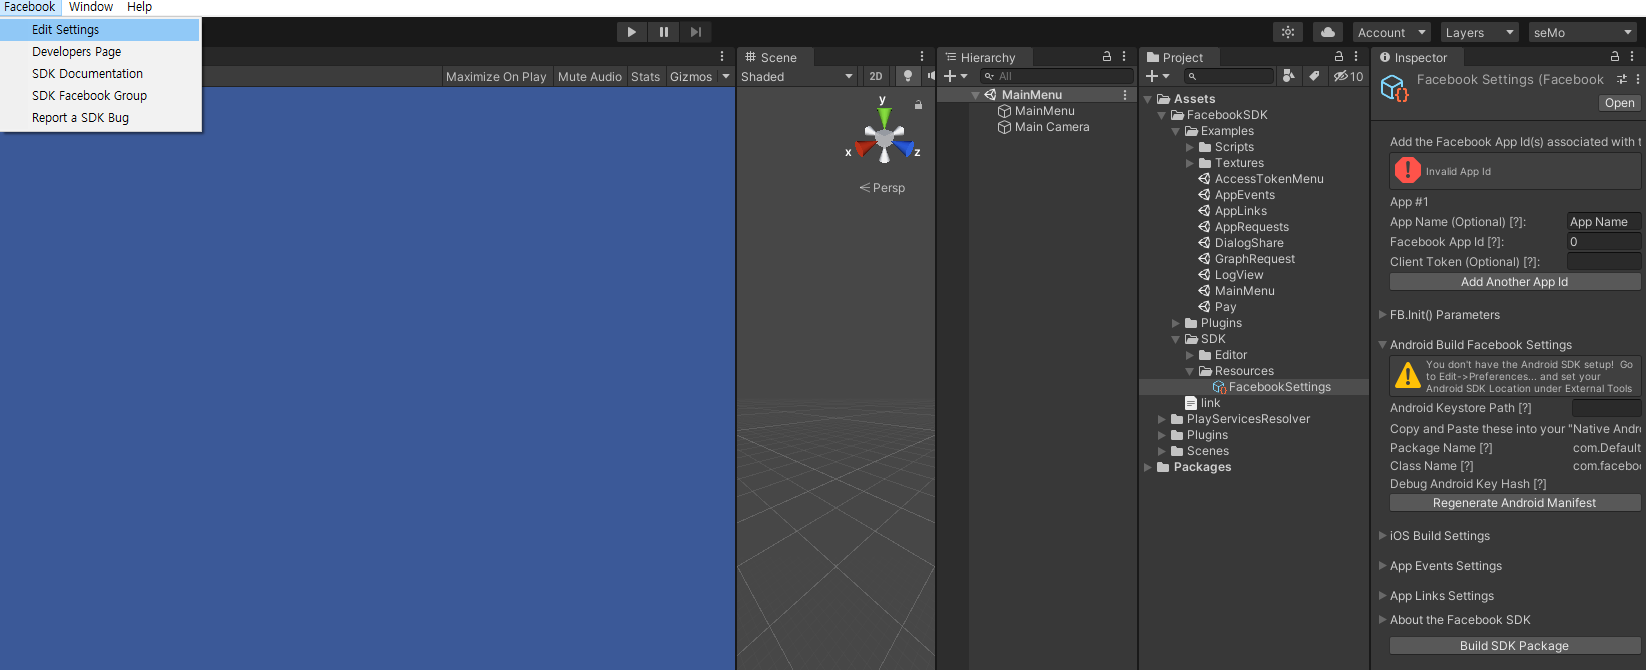Toggle the Scene lighting bulb icon

[908, 76]
